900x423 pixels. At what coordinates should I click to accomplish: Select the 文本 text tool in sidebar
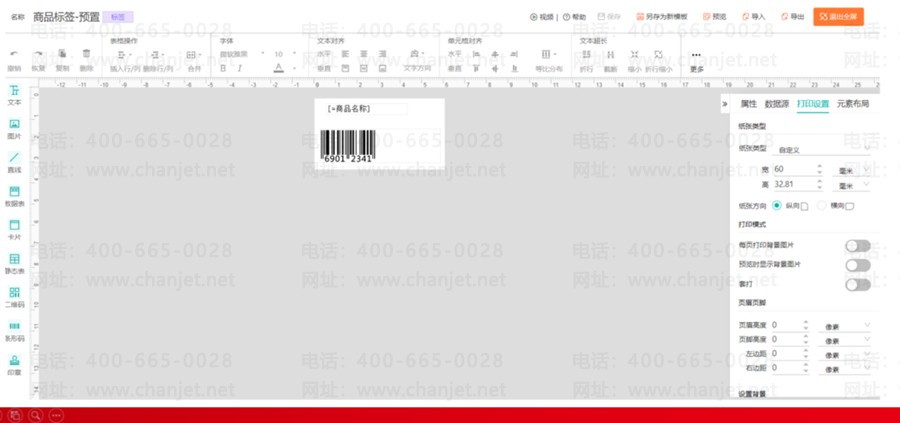pos(14,95)
